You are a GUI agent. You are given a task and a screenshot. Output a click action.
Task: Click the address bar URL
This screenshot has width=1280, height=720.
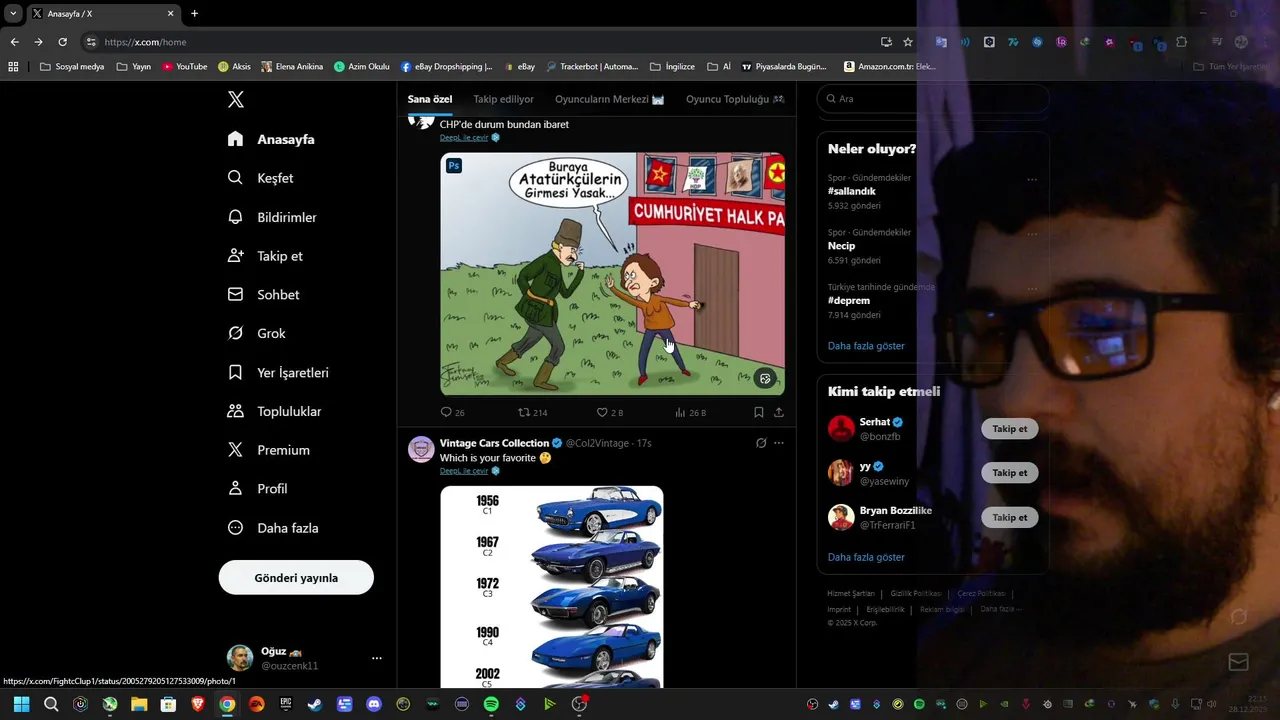coord(146,42)
